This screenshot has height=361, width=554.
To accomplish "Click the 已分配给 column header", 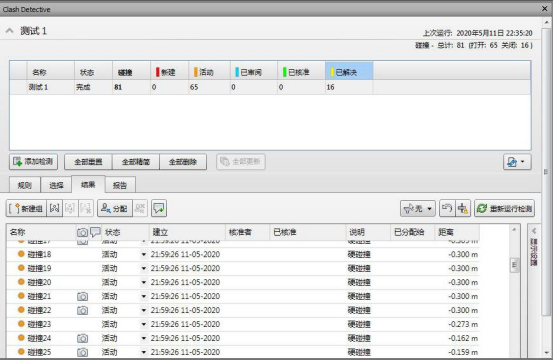I will pyautogui.click(x=412, y=232).
